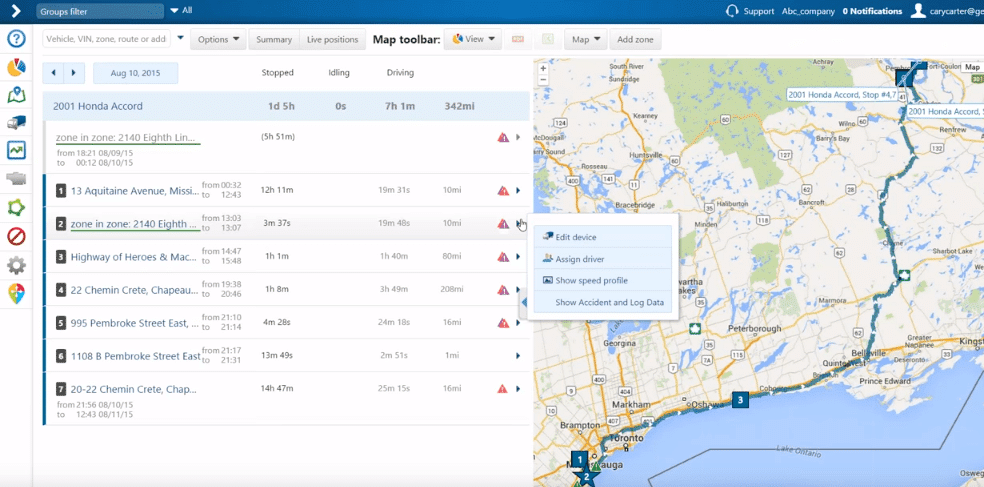Open the red Rules prohibition sidebar icon
The width and height of the screenshot is (984, 487).
[16, 237]
